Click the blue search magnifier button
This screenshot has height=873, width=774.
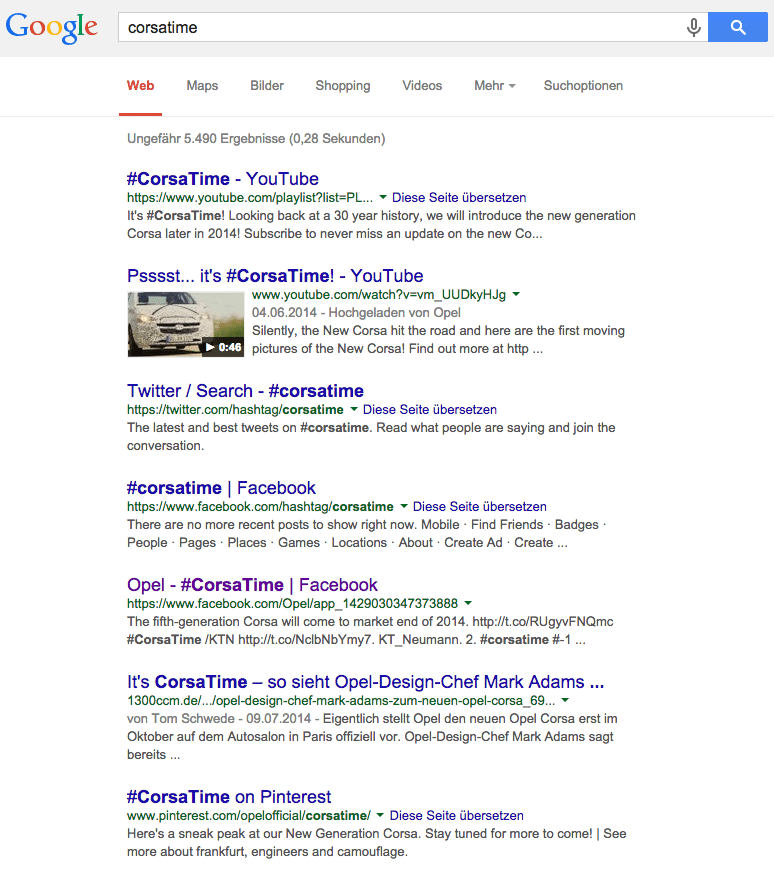(x=738, y=27)
